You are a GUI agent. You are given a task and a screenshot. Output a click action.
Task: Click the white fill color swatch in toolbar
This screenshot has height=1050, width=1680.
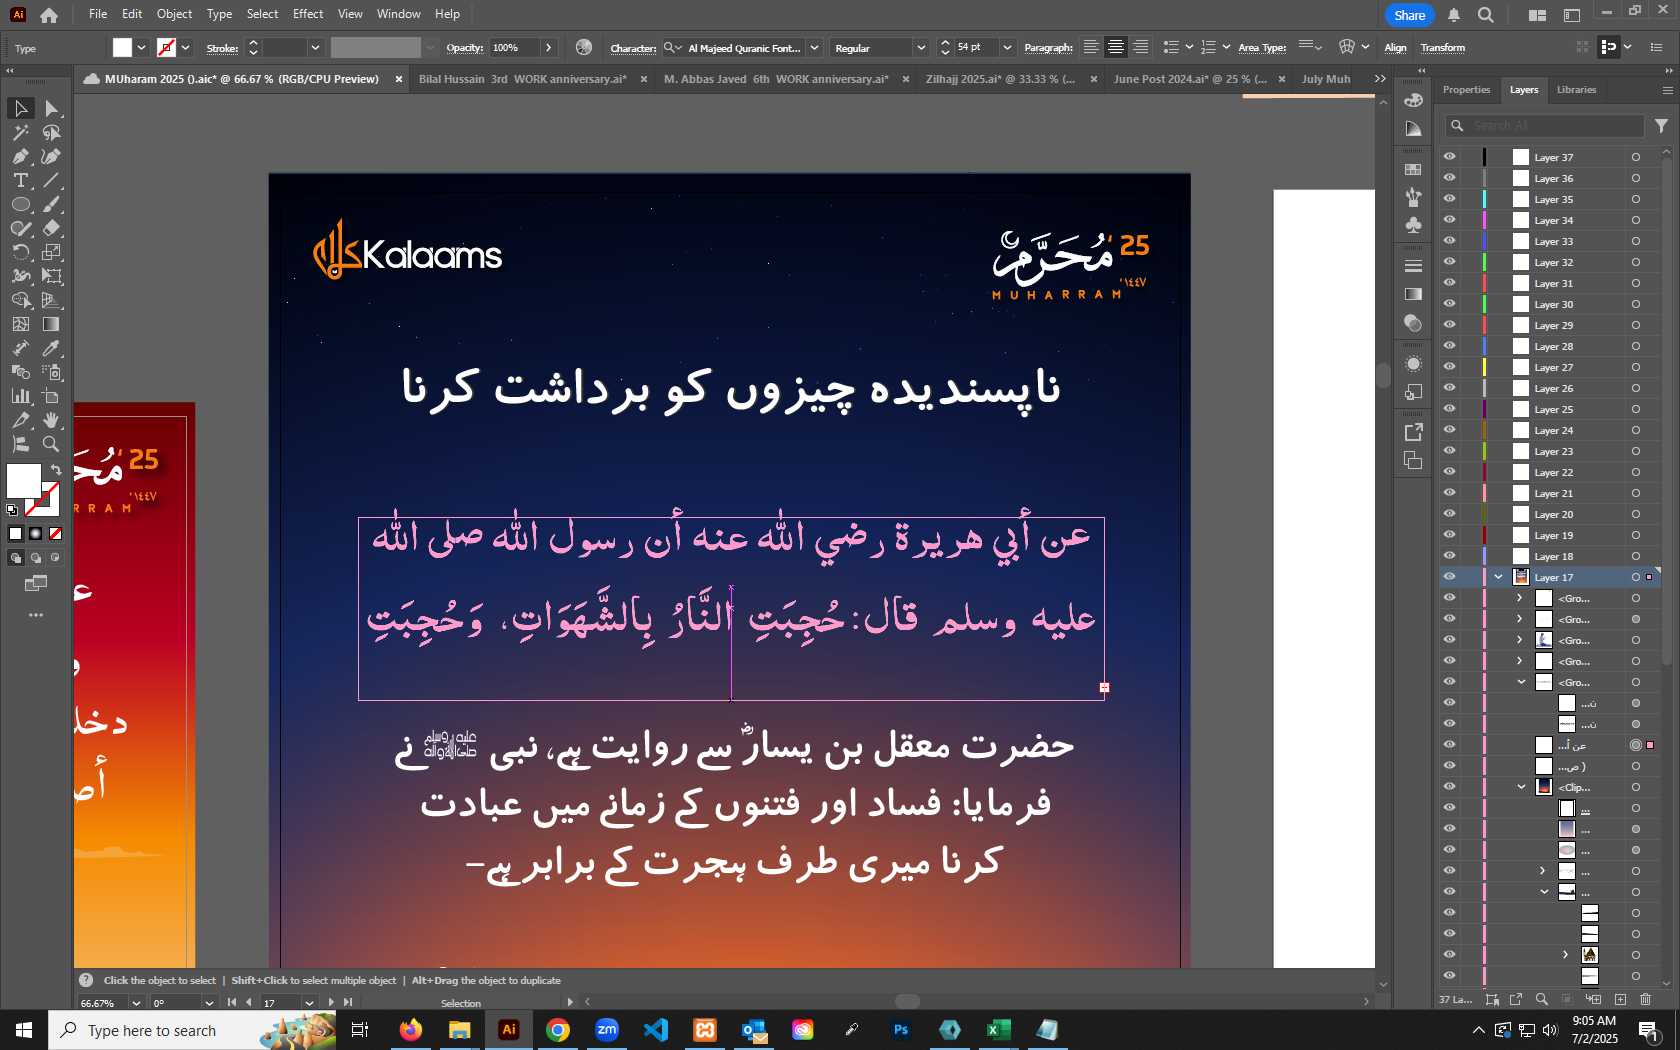point(24,481)
